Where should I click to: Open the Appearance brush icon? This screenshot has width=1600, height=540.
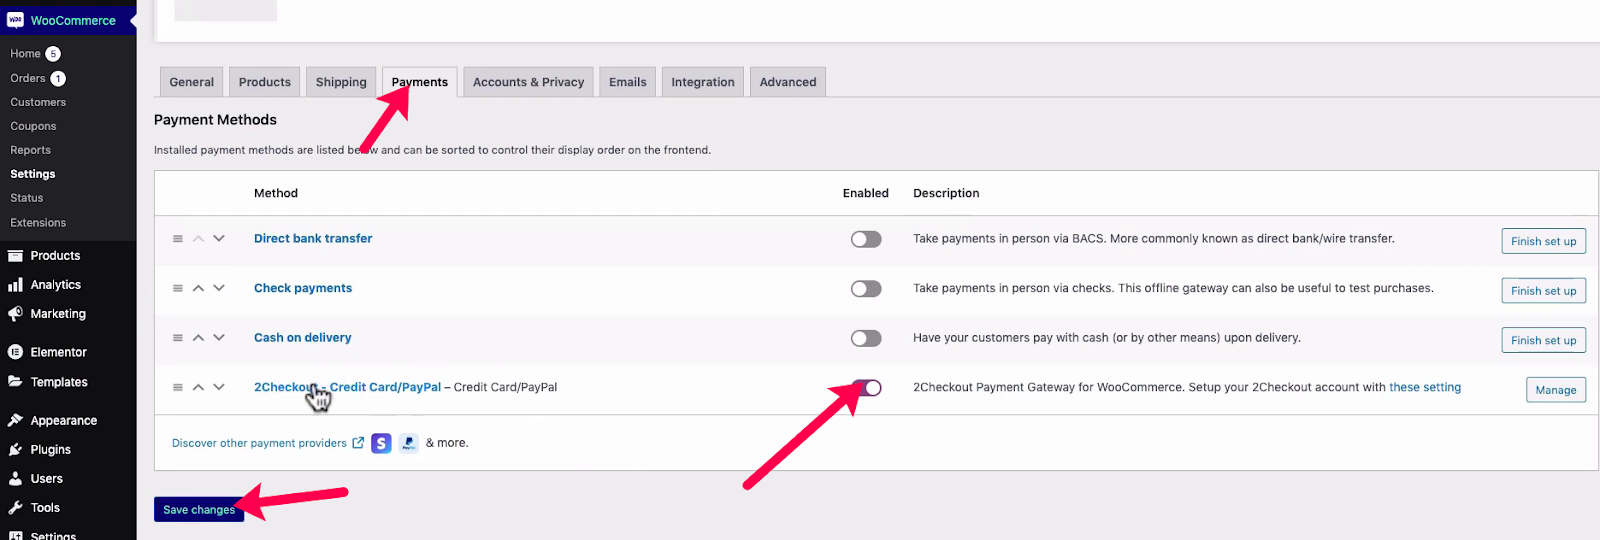(x=15, y=421)
